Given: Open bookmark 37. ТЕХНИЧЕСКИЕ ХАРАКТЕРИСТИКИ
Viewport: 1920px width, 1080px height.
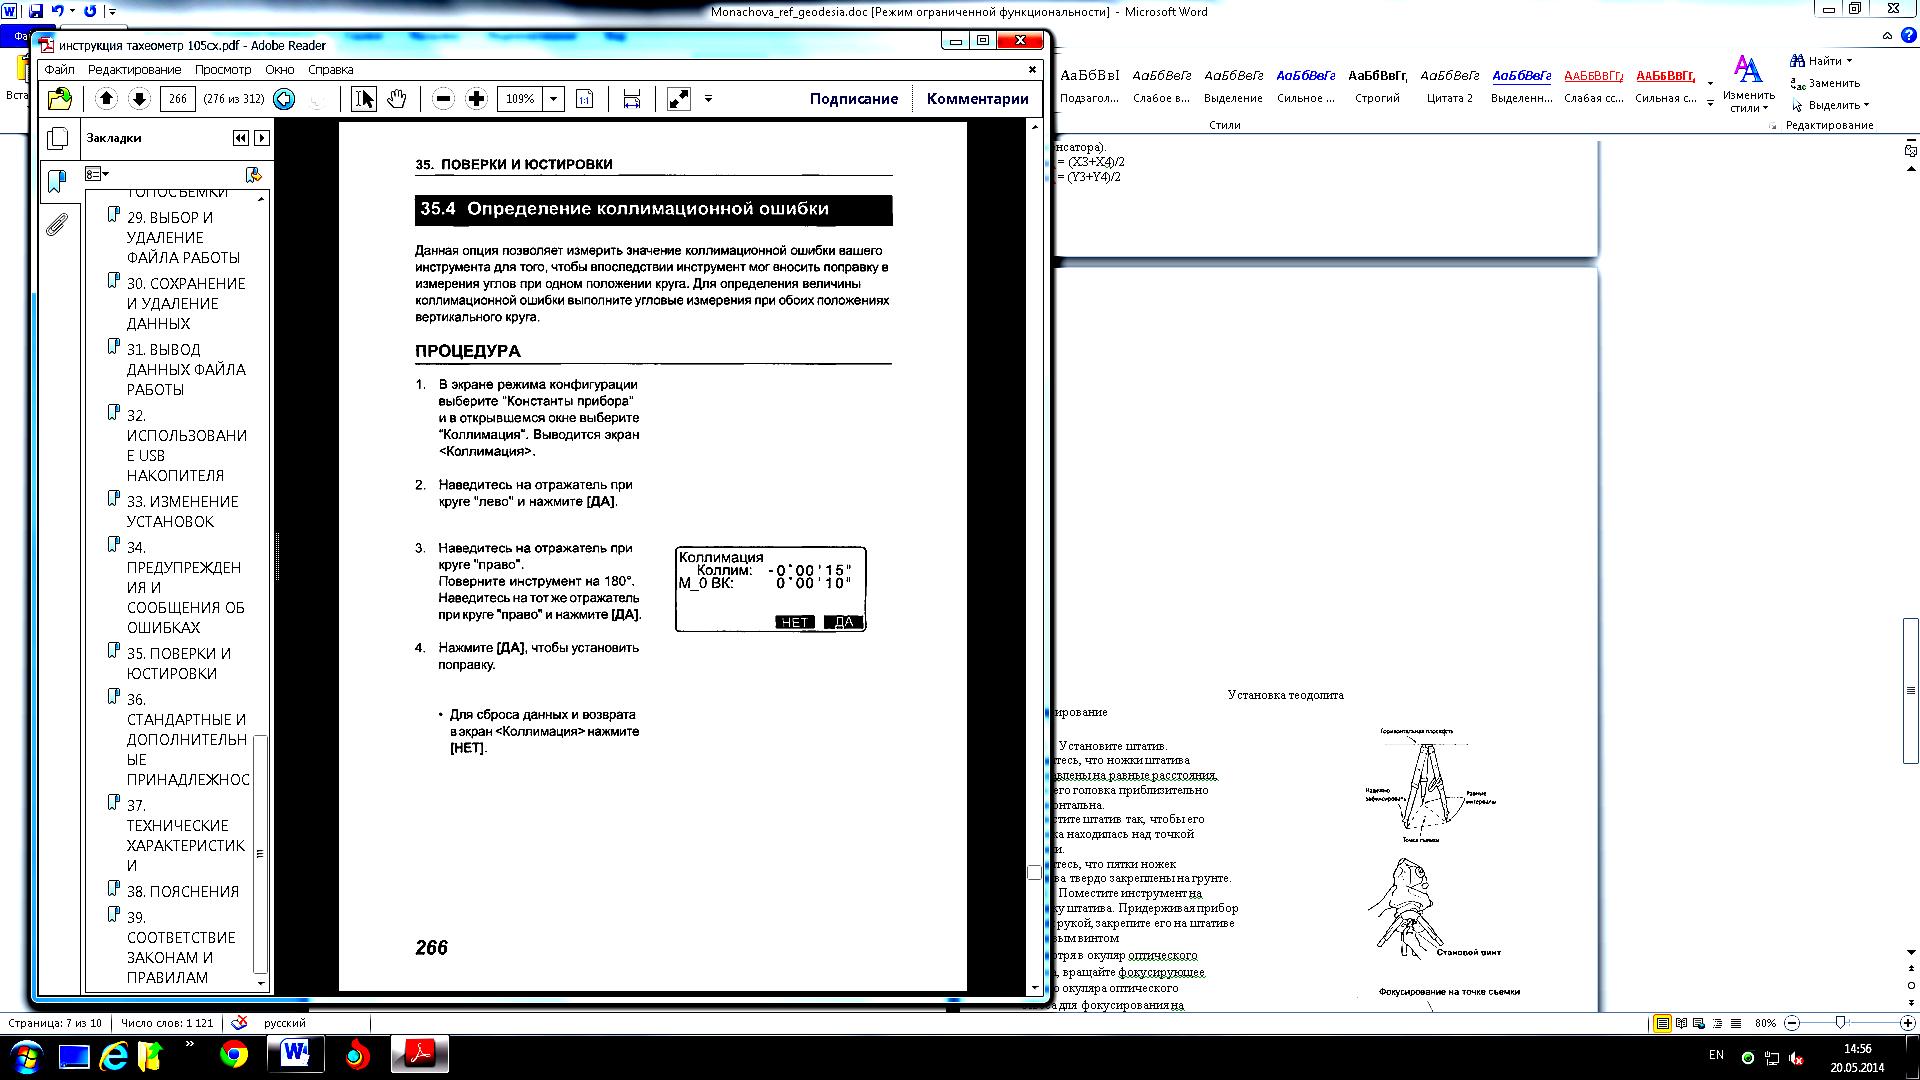Looking at the screenshot, I should (185, 835).
